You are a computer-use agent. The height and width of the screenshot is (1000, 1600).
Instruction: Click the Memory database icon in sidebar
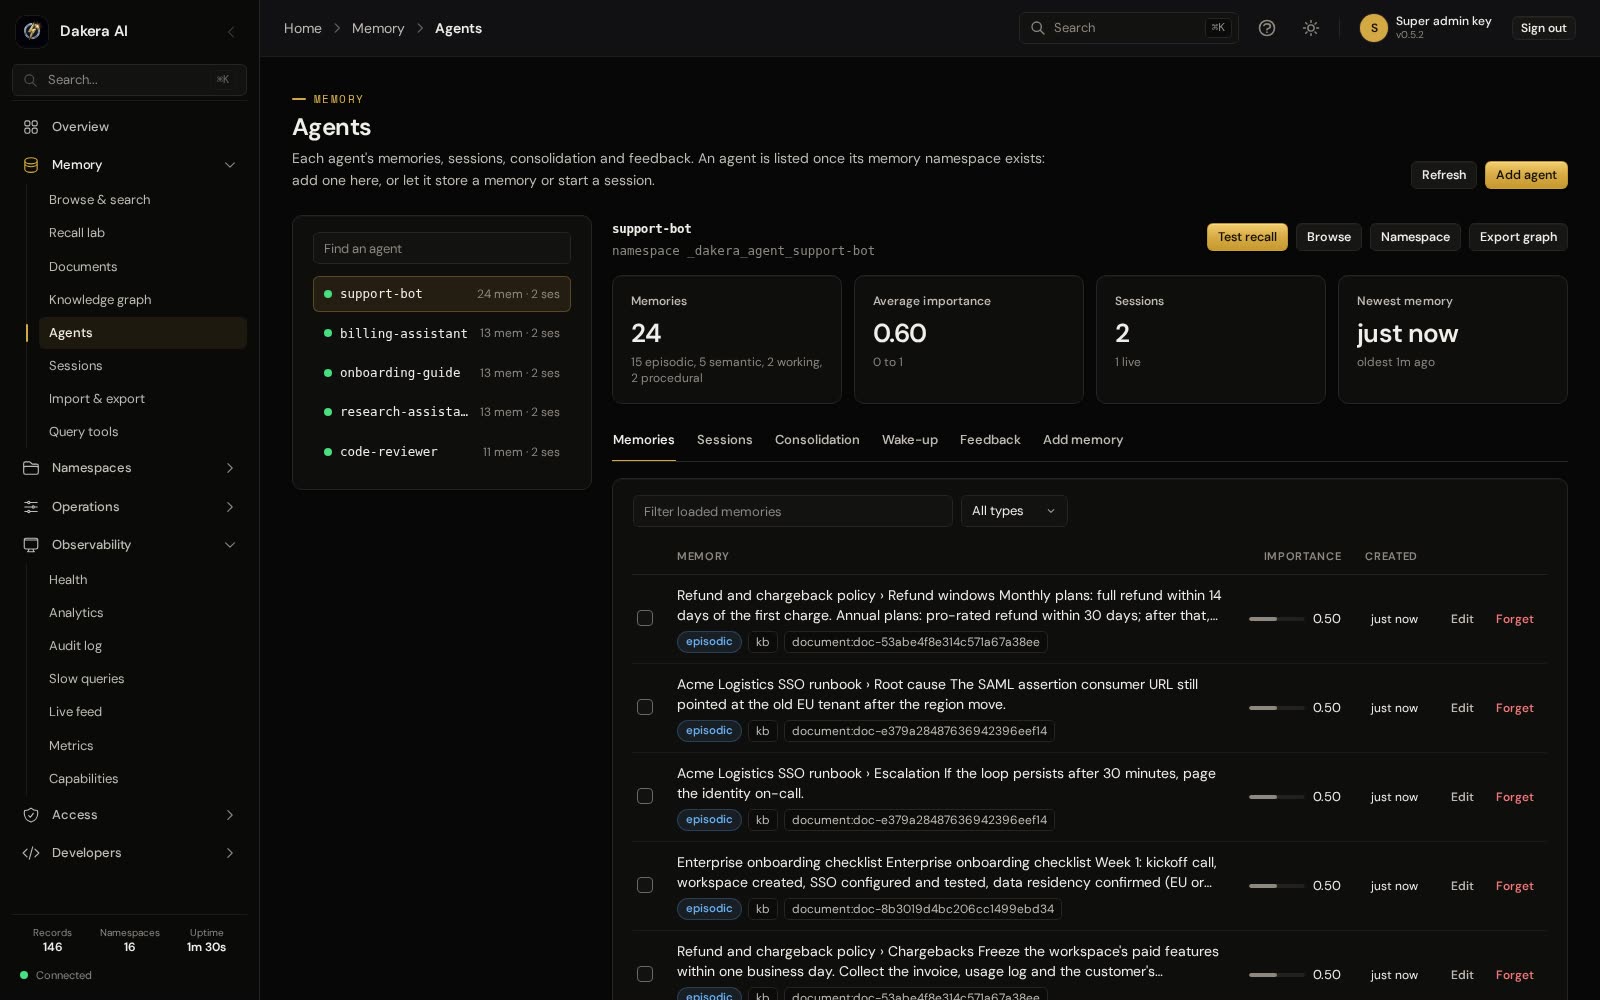click(x=31, y=165)
